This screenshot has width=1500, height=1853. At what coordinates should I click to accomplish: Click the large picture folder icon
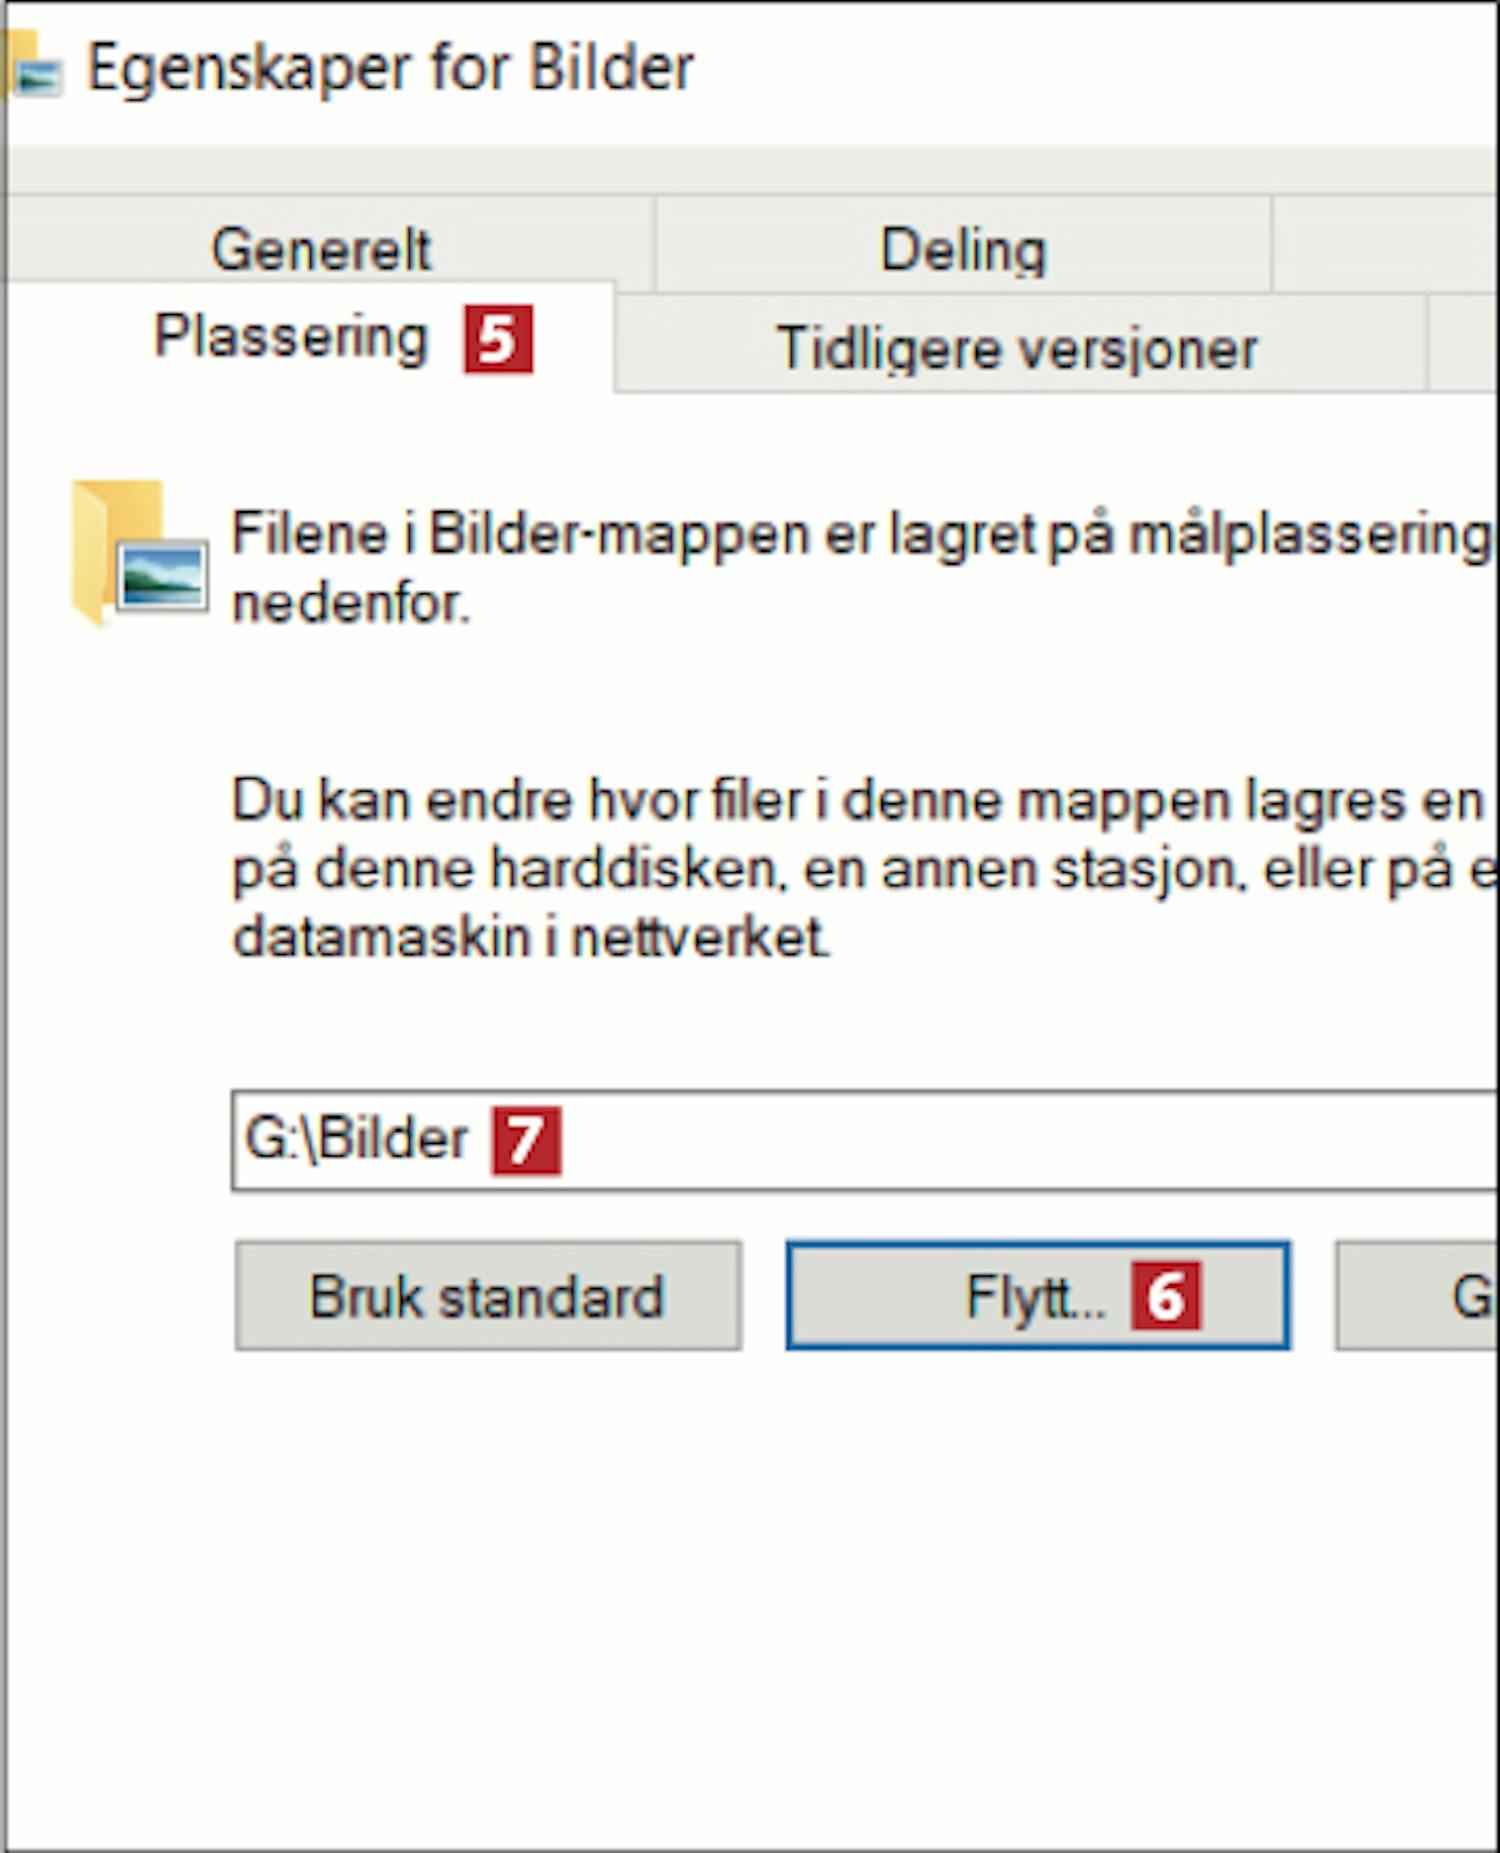[138, 554]
